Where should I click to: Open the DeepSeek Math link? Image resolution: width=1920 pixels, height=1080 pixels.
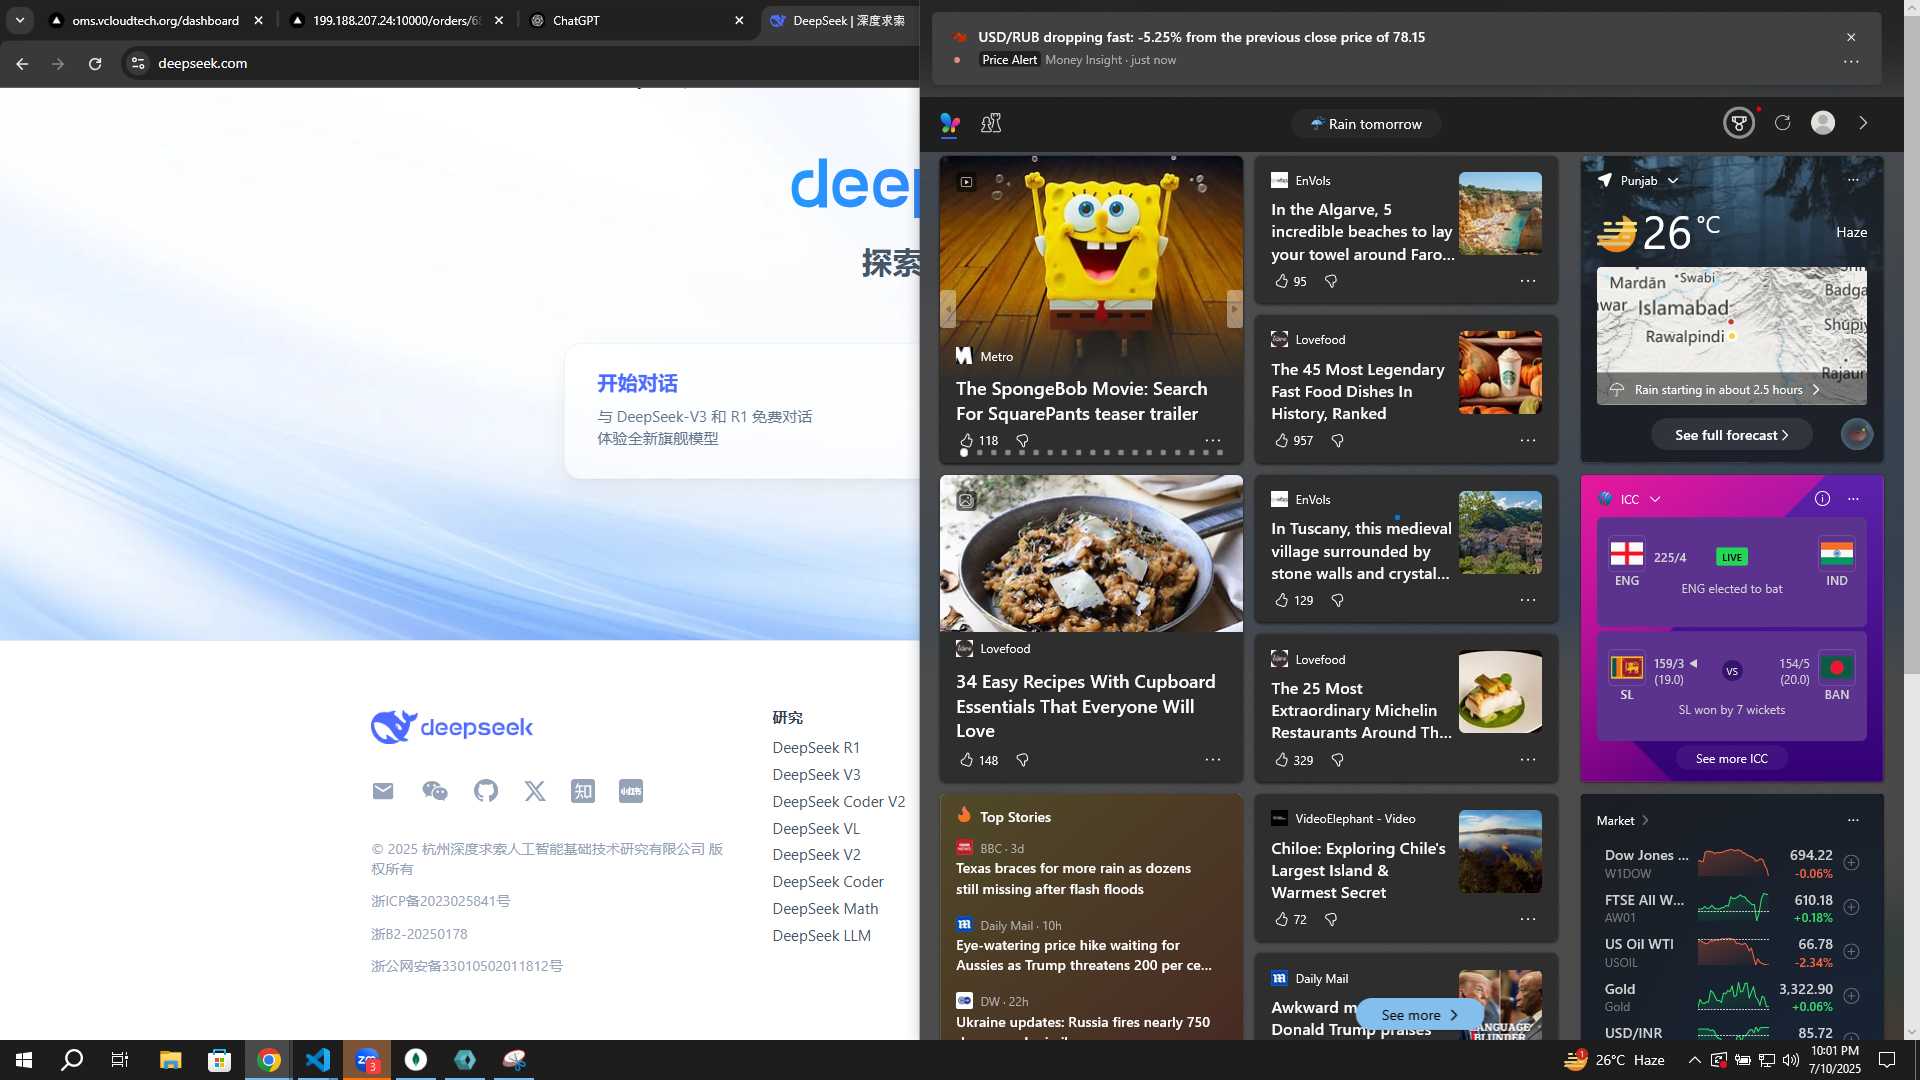pyautogui.click(x=825, y=909)
